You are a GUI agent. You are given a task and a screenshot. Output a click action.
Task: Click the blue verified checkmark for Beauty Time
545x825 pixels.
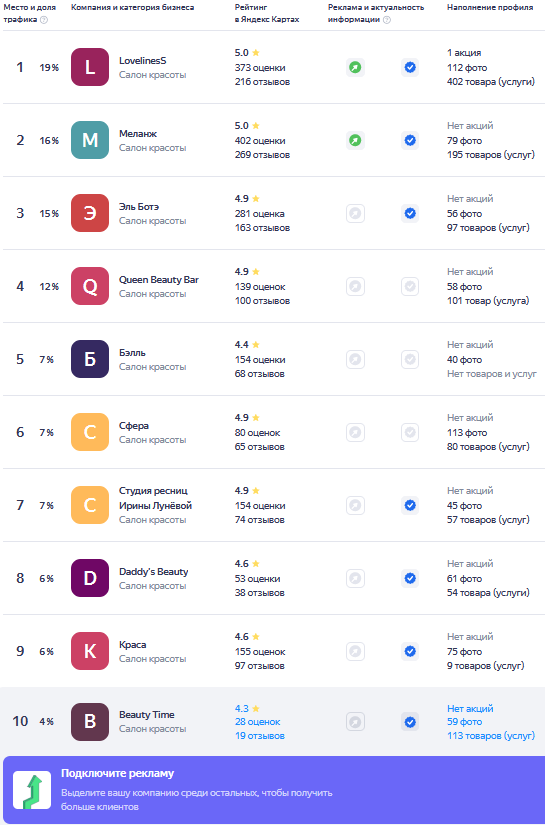(x=410, y=722)
